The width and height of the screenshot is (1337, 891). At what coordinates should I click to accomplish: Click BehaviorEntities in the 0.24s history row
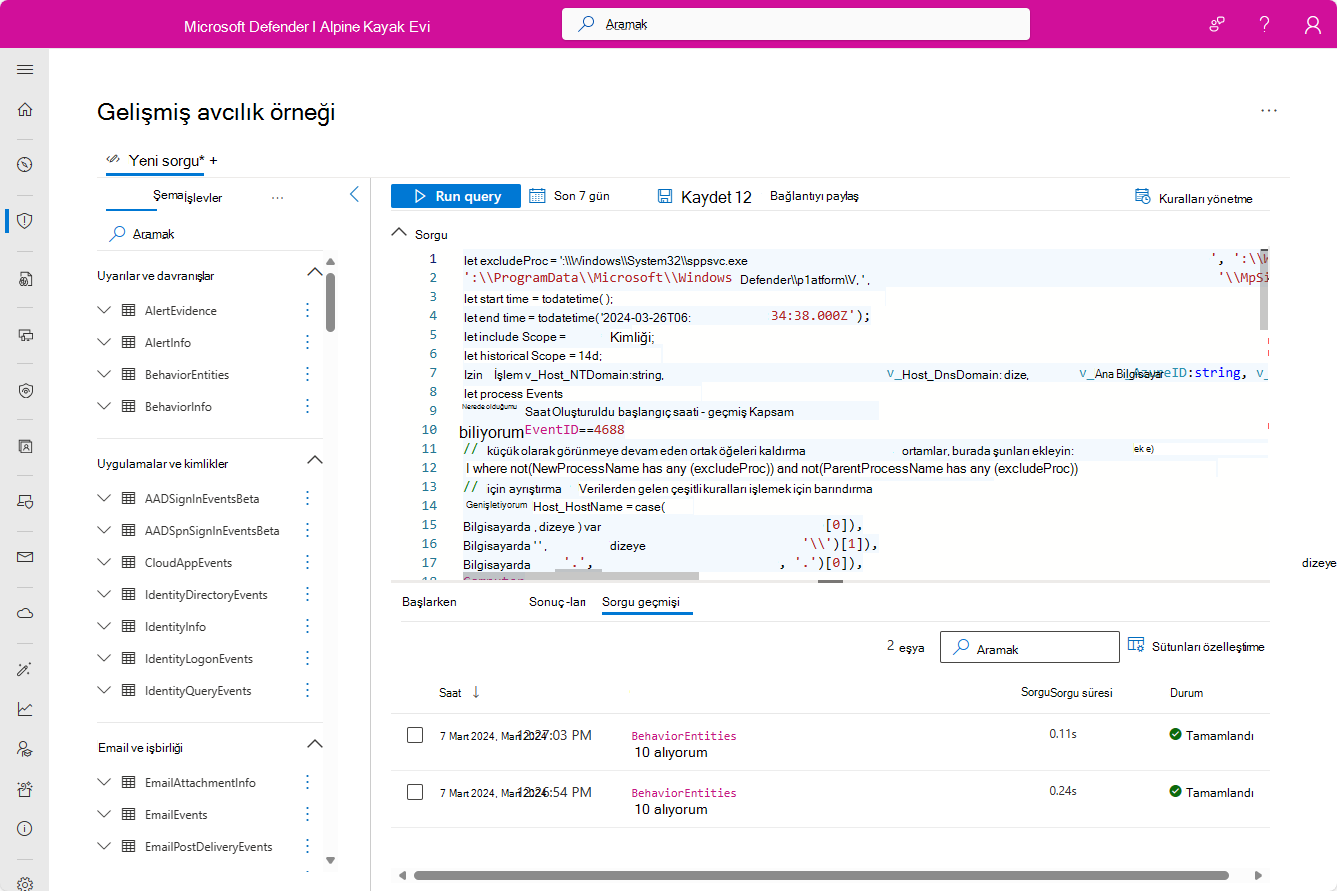click(x=684, y=792)
